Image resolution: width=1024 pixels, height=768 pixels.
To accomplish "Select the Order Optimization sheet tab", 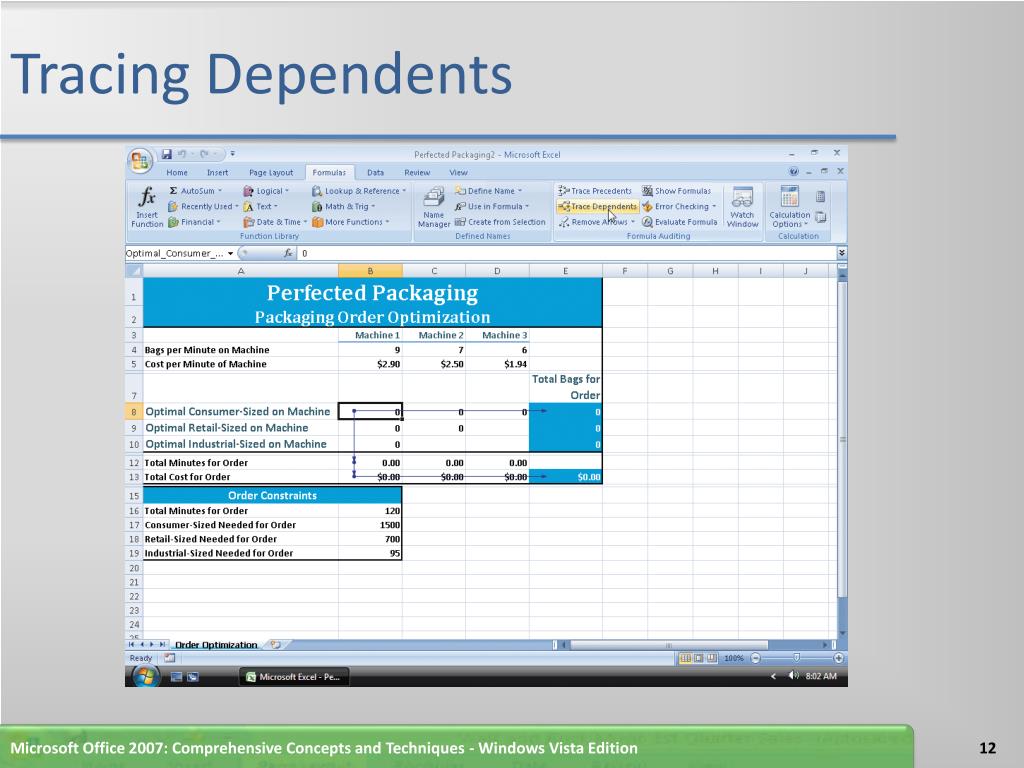I will point(216,645).
